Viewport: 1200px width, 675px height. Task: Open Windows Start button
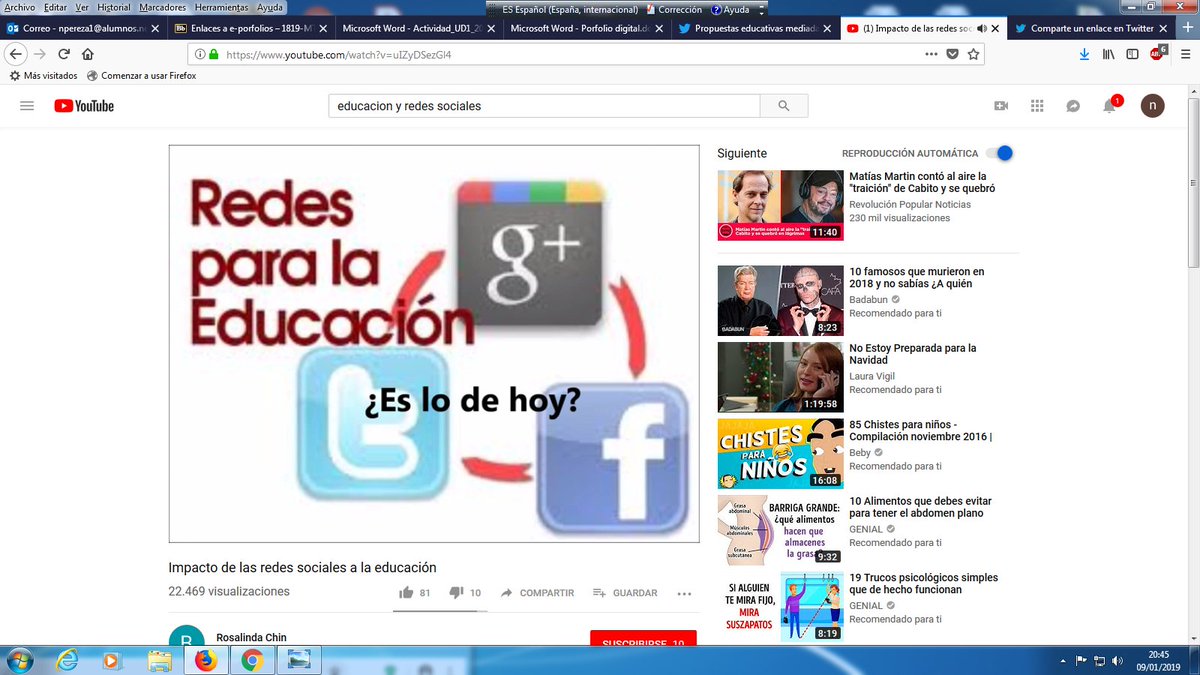(20, 659)
